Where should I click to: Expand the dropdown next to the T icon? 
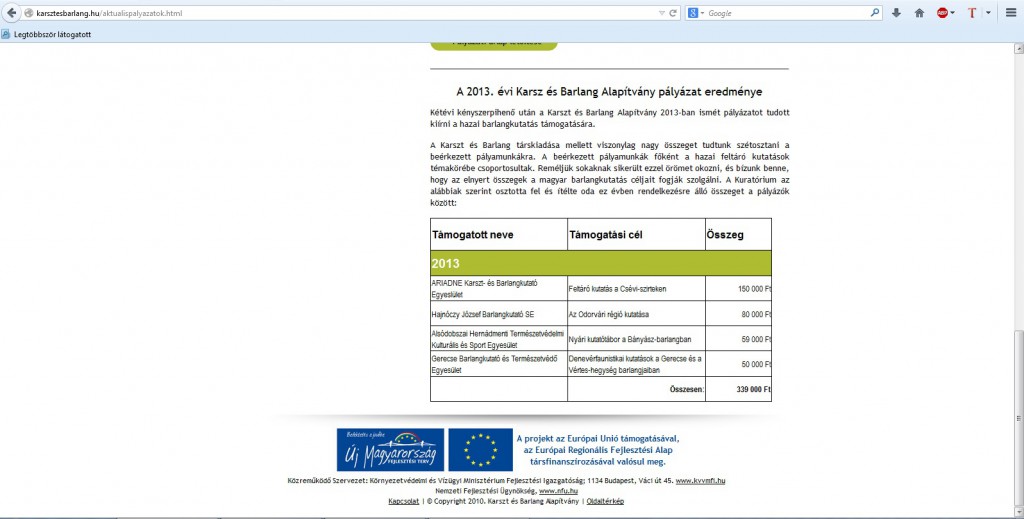click(x=988, y=13)
